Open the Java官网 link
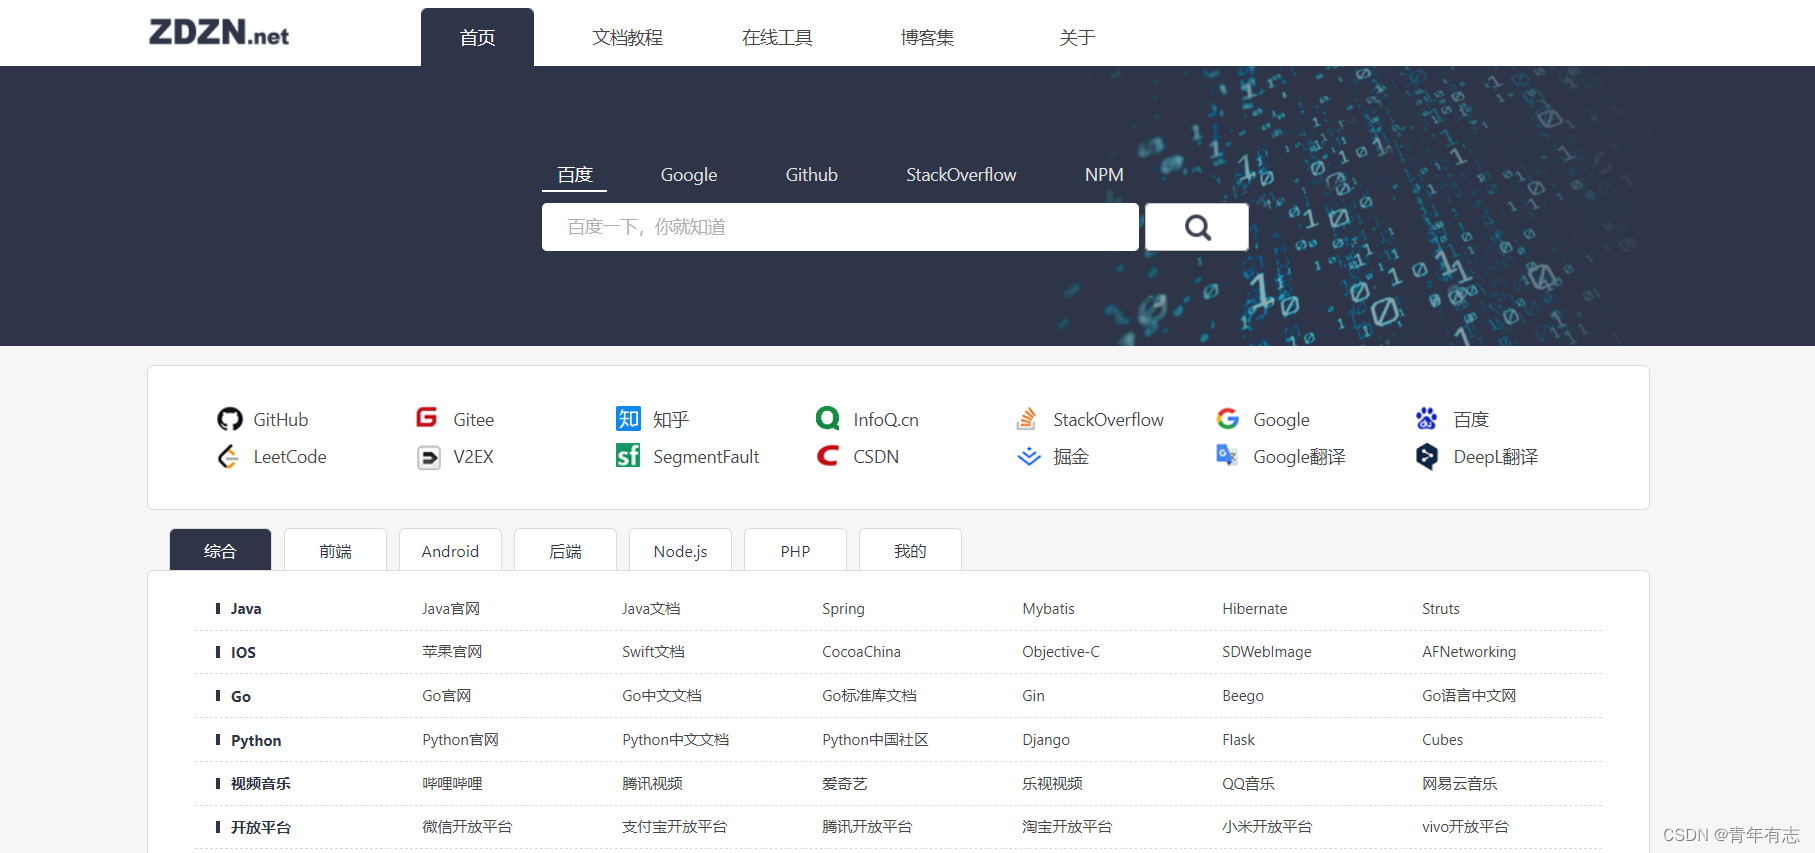This screenshot has width=1815, height=853. tap(451, 608)
